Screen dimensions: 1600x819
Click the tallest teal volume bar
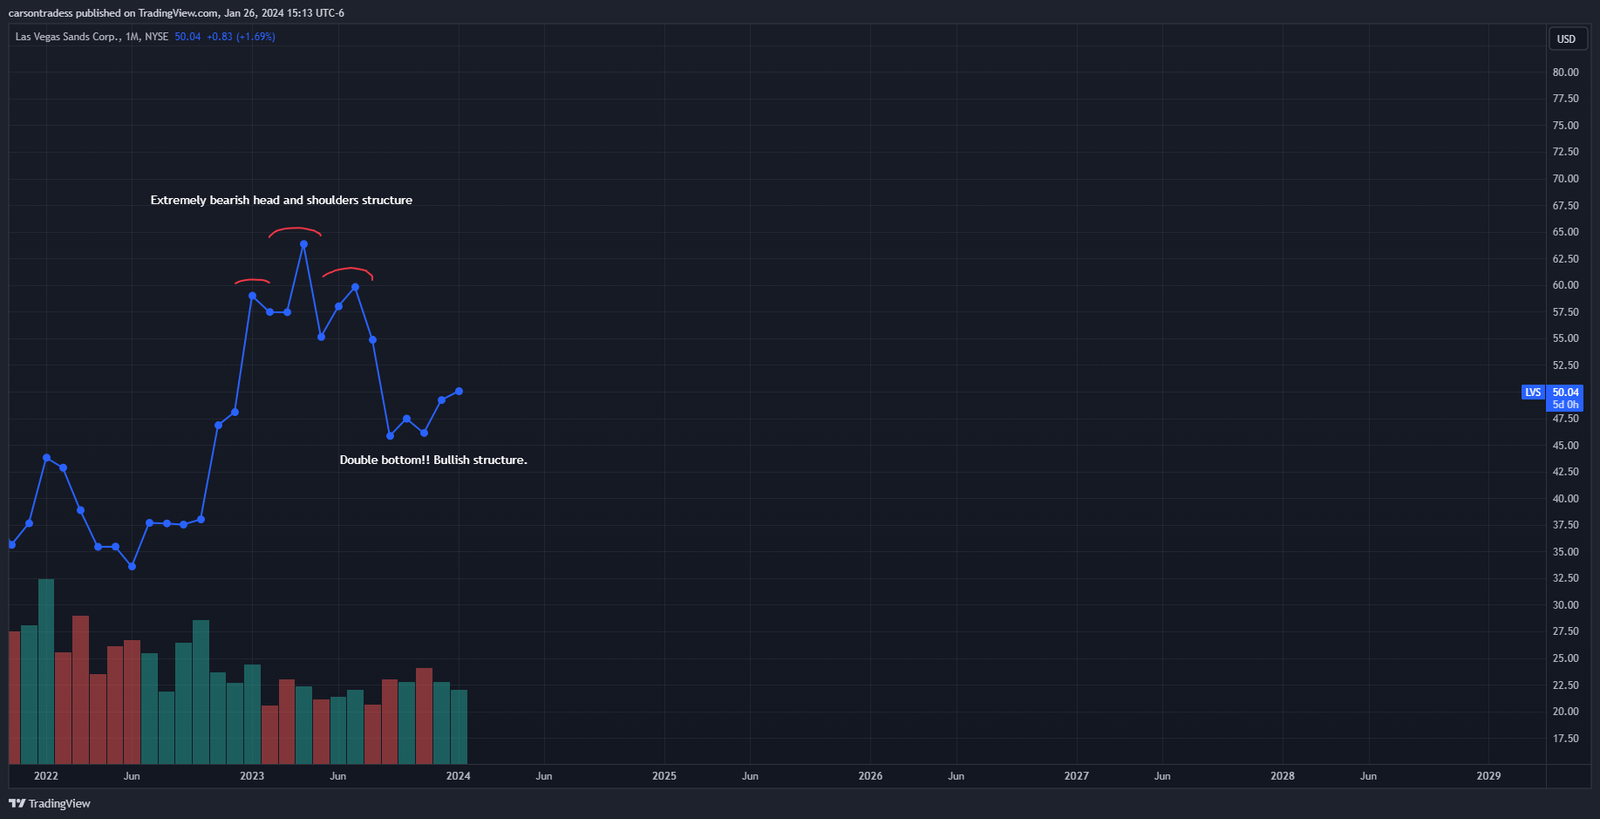click(46, 671)
